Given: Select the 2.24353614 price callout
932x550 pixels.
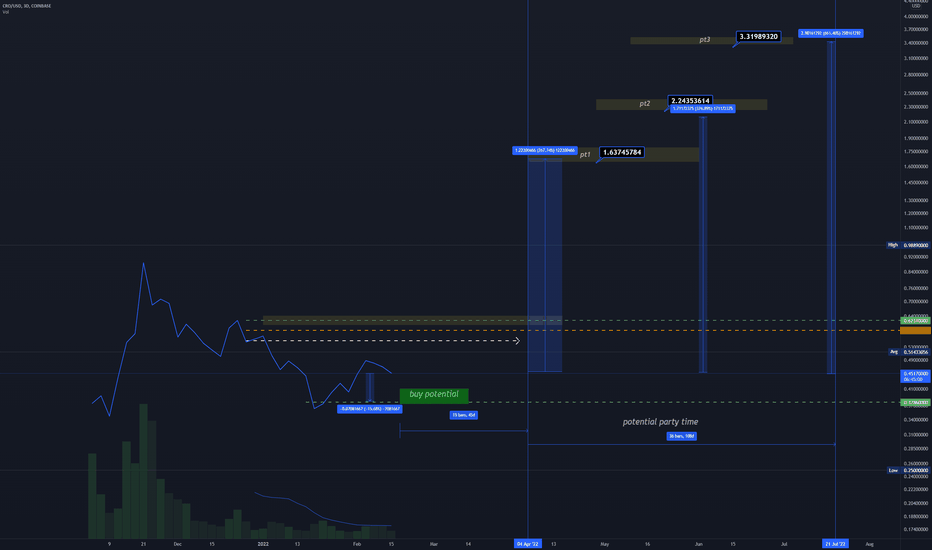Looking at the screenshot, I should [x=690, y=100].
